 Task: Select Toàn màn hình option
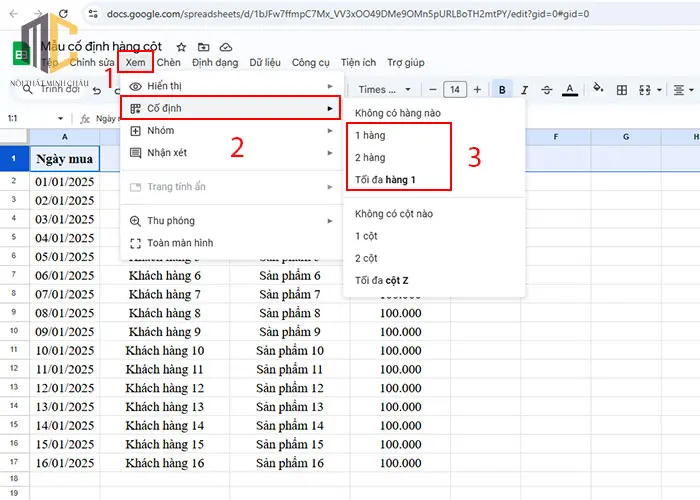231,243
